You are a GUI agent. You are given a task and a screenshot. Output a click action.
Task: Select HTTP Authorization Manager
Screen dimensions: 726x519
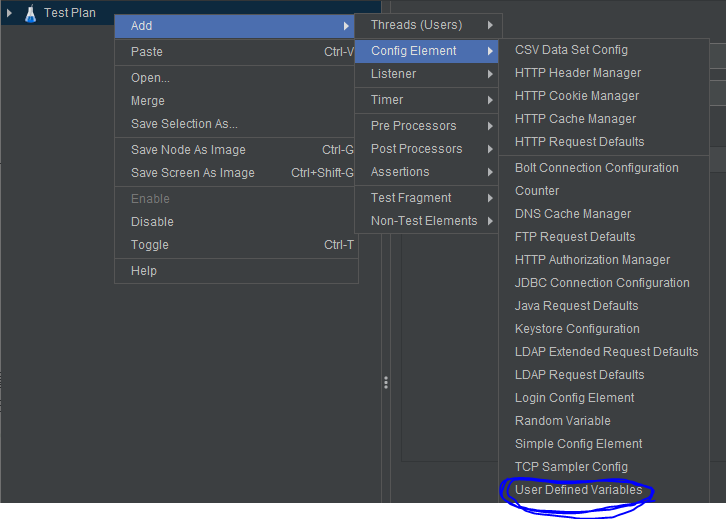tap(604, 260)
